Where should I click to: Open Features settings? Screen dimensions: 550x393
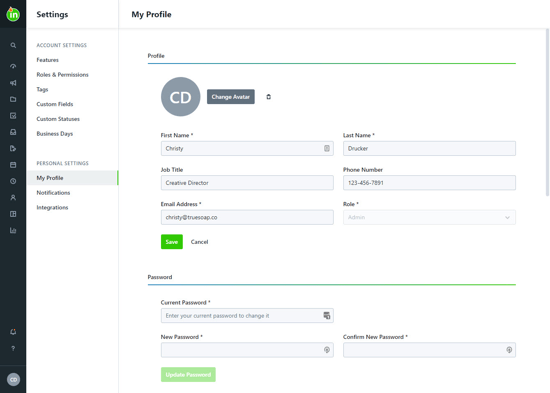click(48, 60)
